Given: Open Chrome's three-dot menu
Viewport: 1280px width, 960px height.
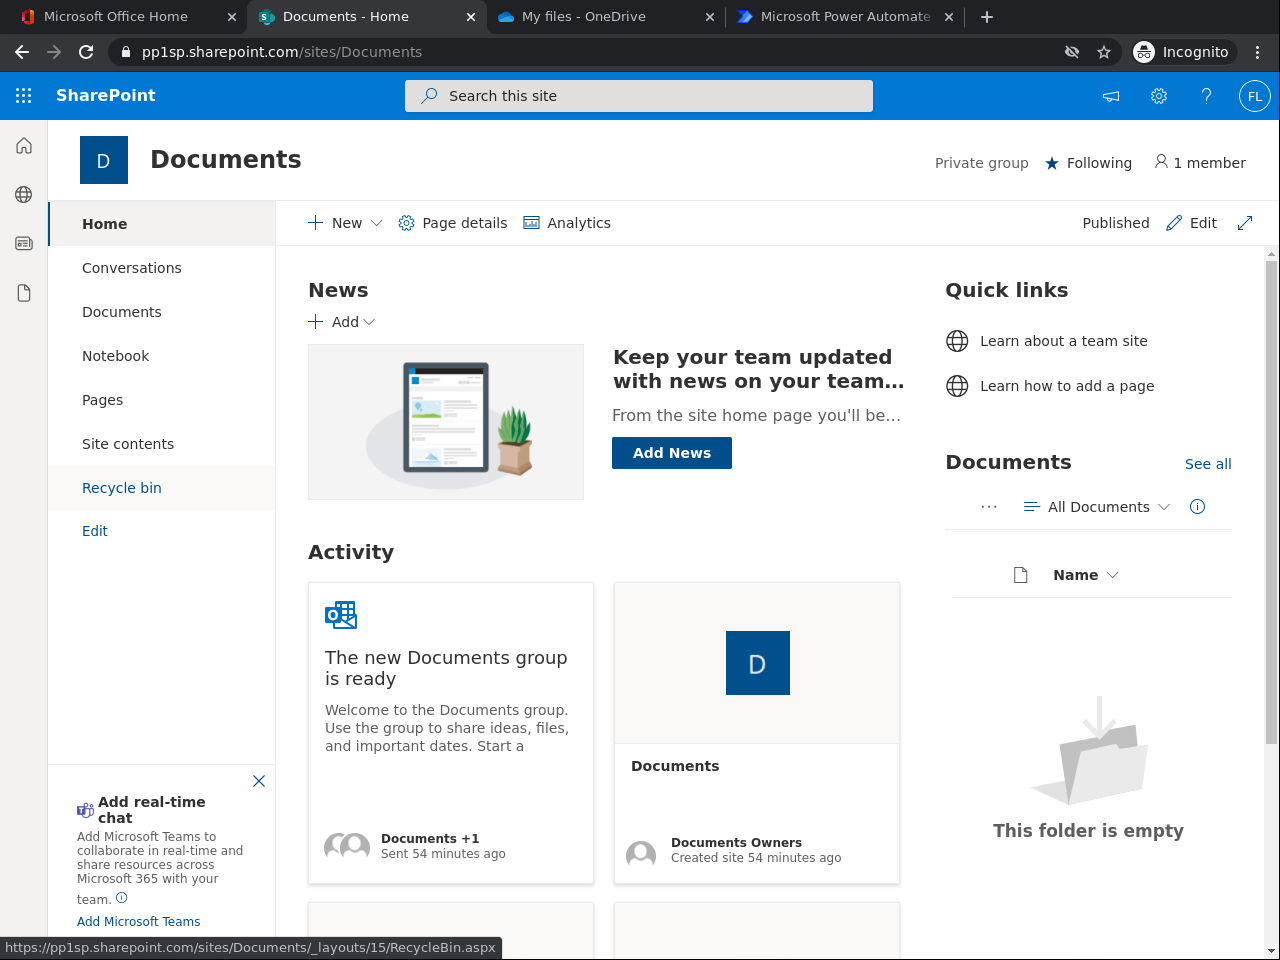Looking at the screenshot, I should 1258,52.
